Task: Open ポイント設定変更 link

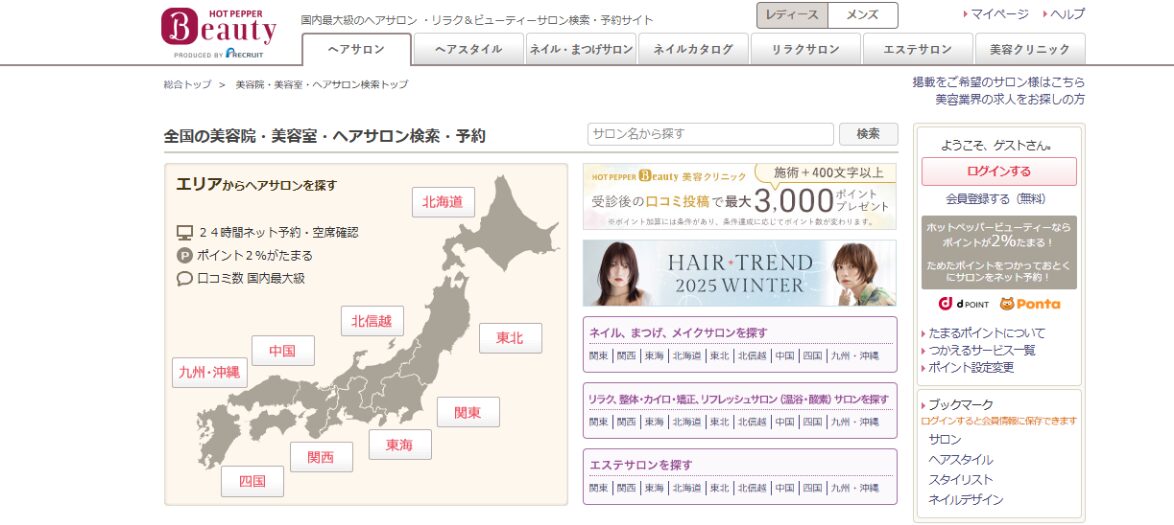Action: [971, 368]
